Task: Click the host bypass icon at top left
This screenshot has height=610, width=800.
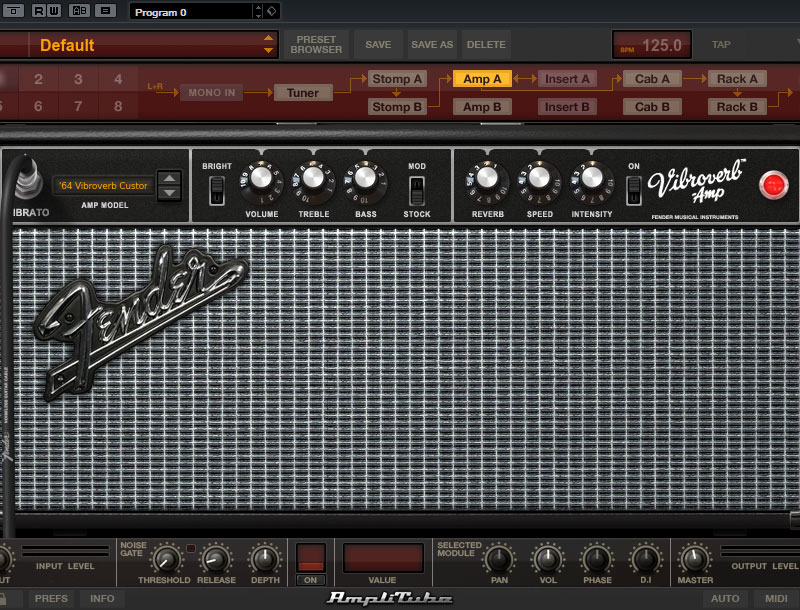Action: pos(14,10)
